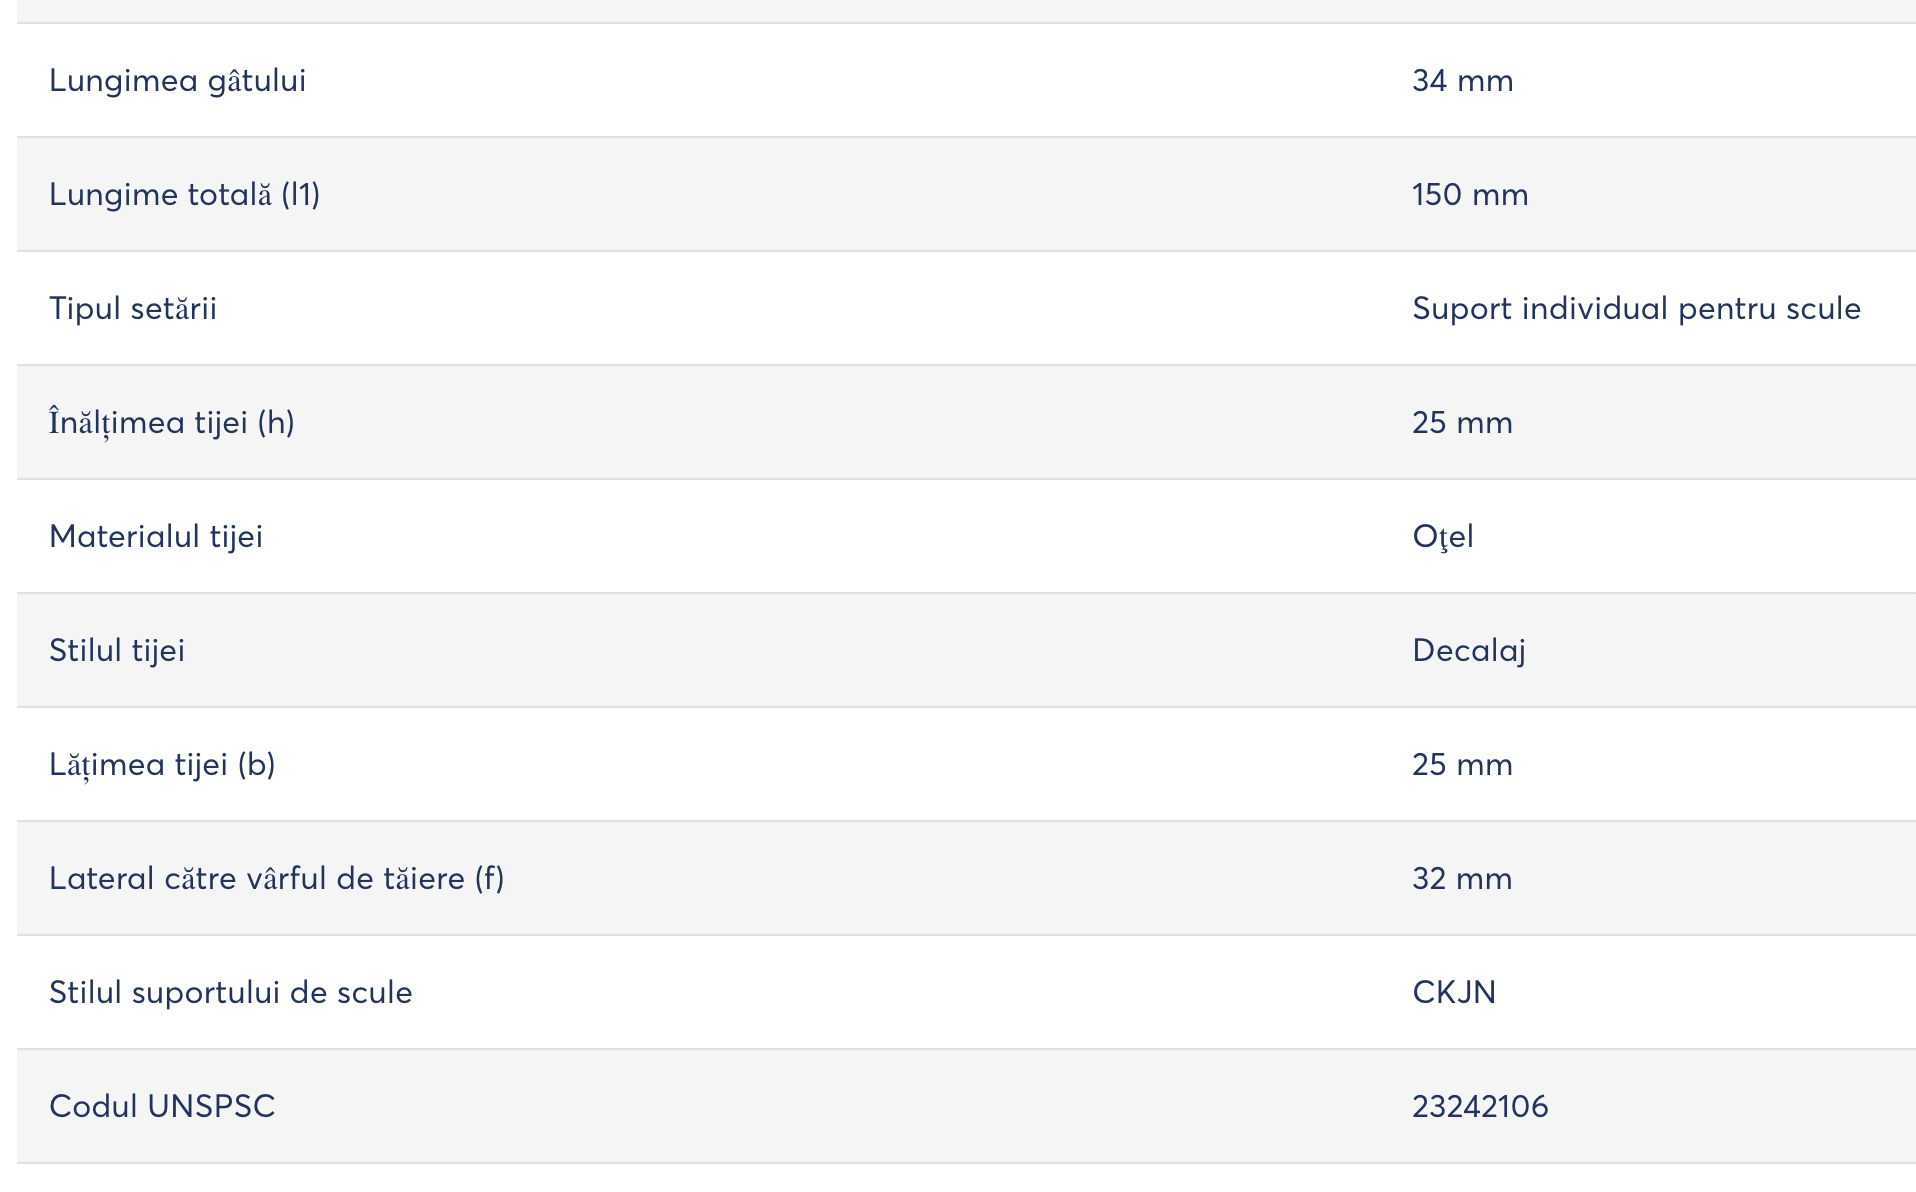Click the 'Materialul tijei' label

pyautogui.click(x=156, y=536)
